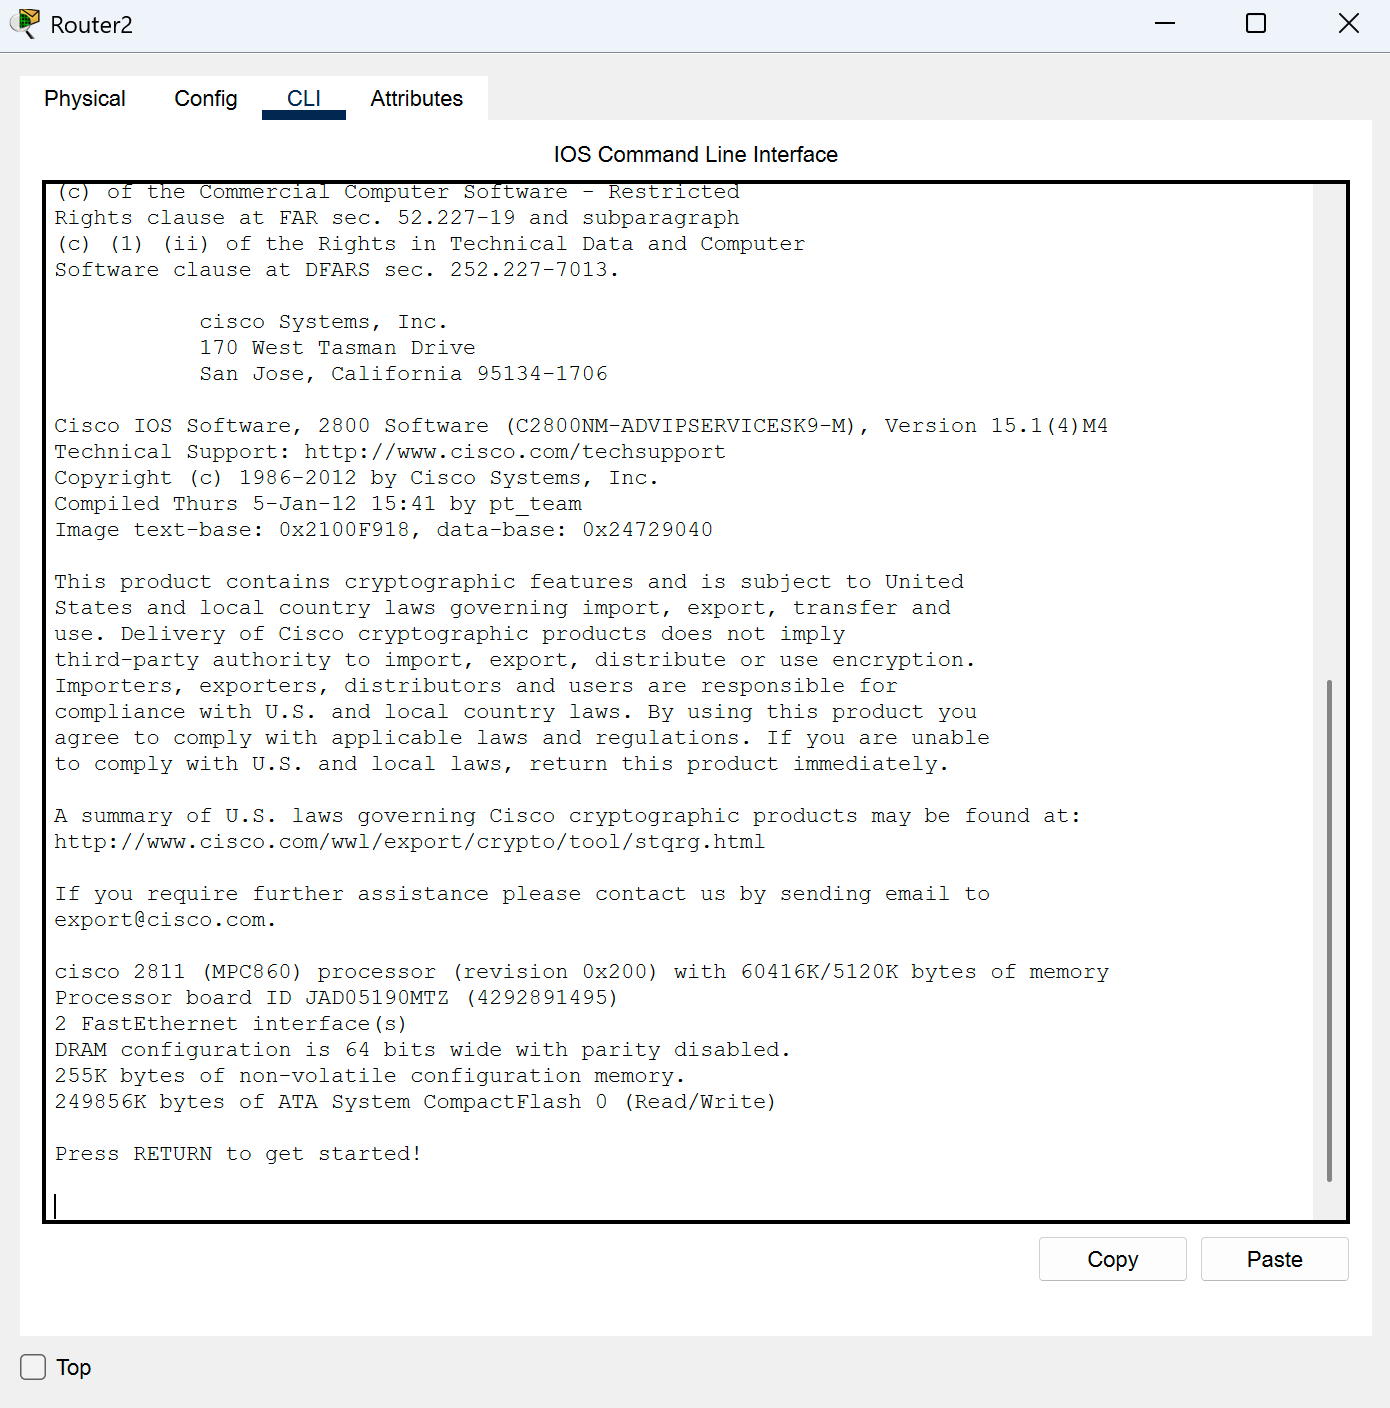Click the 'Copyright (c) 1986-2012' line
The height and width of the screenshot is (1408, 1390).
coord(357,478)
